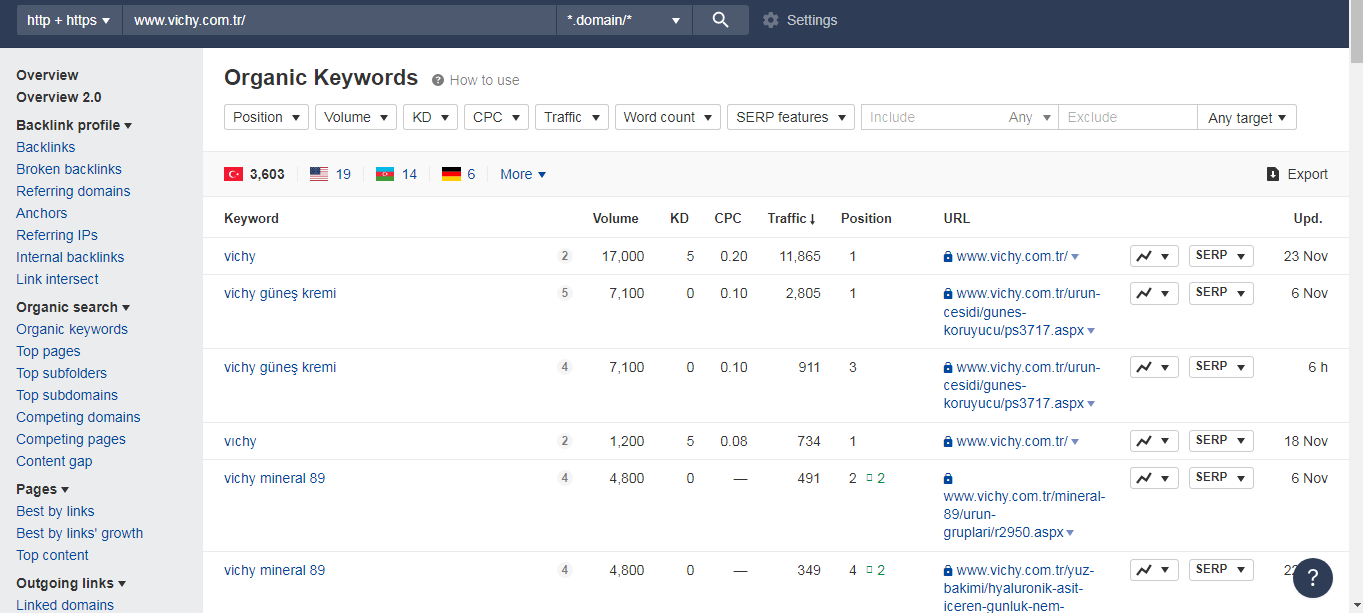Open http + https protocol dropdown
Viewport: 1363px width, 613px height.
(x=69, y=20)
